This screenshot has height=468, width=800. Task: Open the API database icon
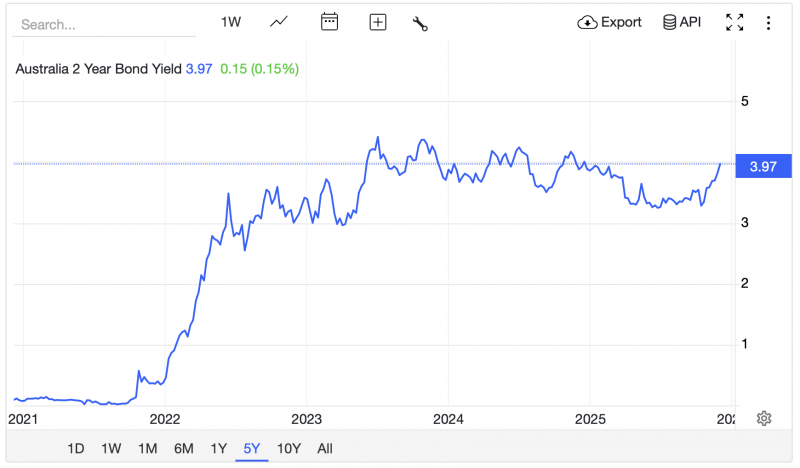click(682, 22)
